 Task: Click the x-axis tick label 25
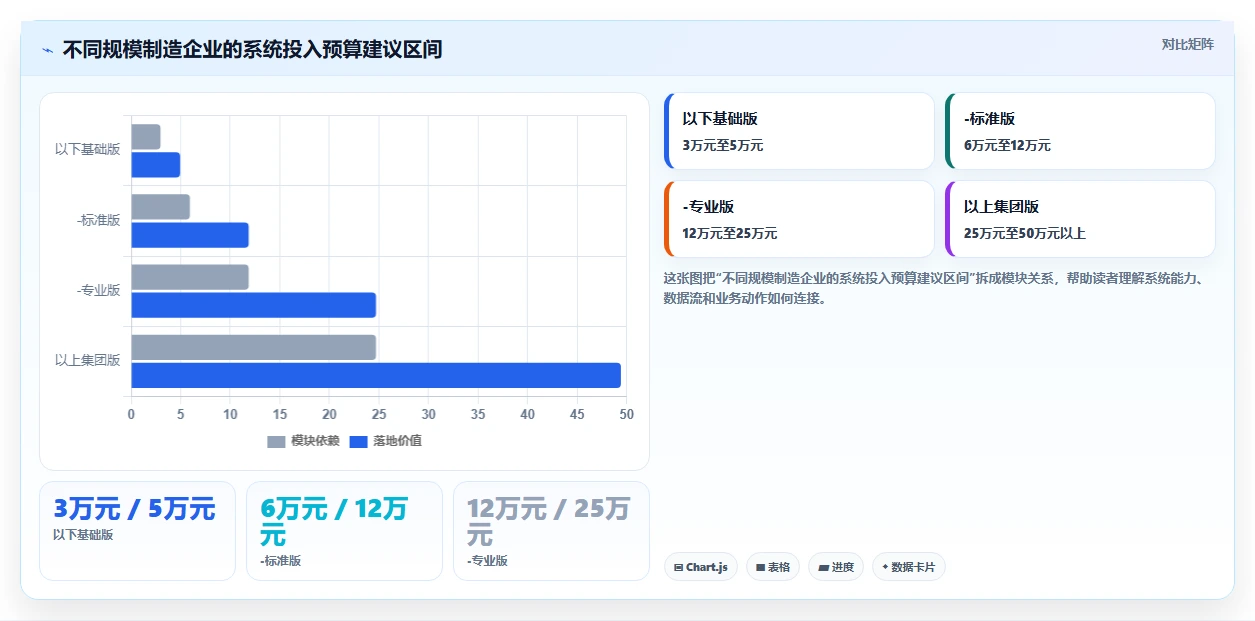[379, 414]
